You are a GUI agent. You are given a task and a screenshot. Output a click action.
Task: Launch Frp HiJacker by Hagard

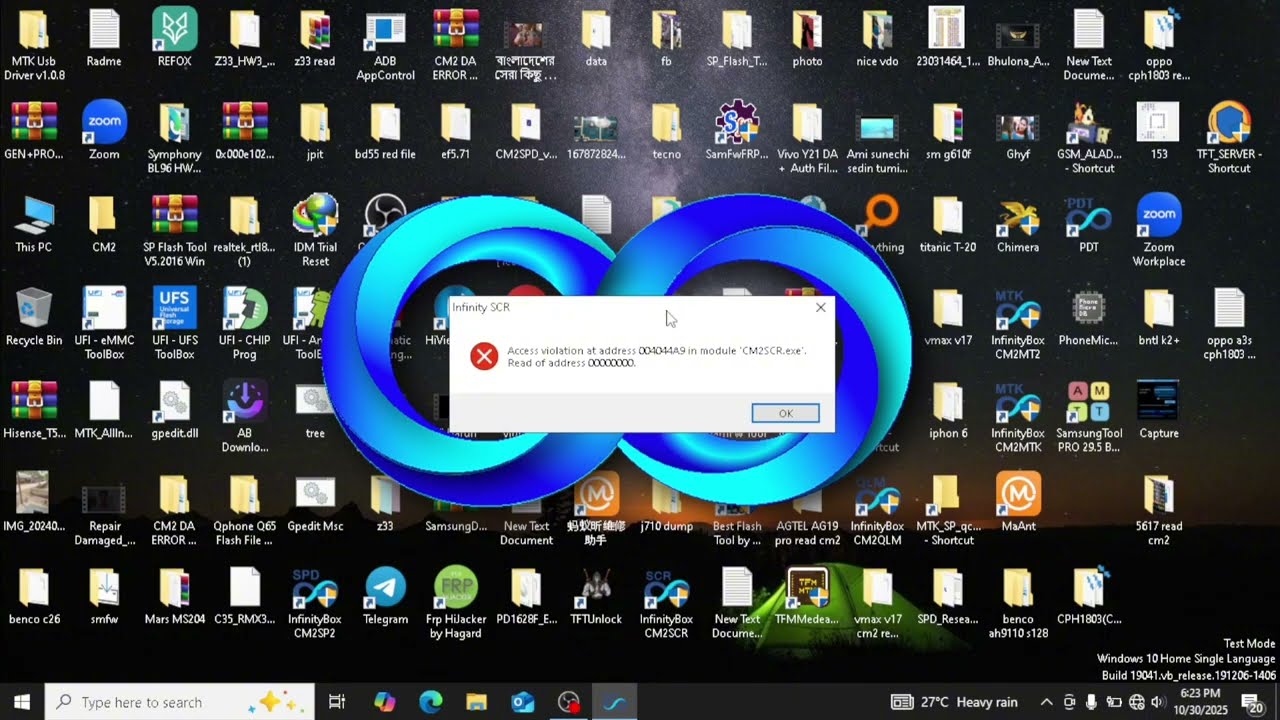click(456, 603)
